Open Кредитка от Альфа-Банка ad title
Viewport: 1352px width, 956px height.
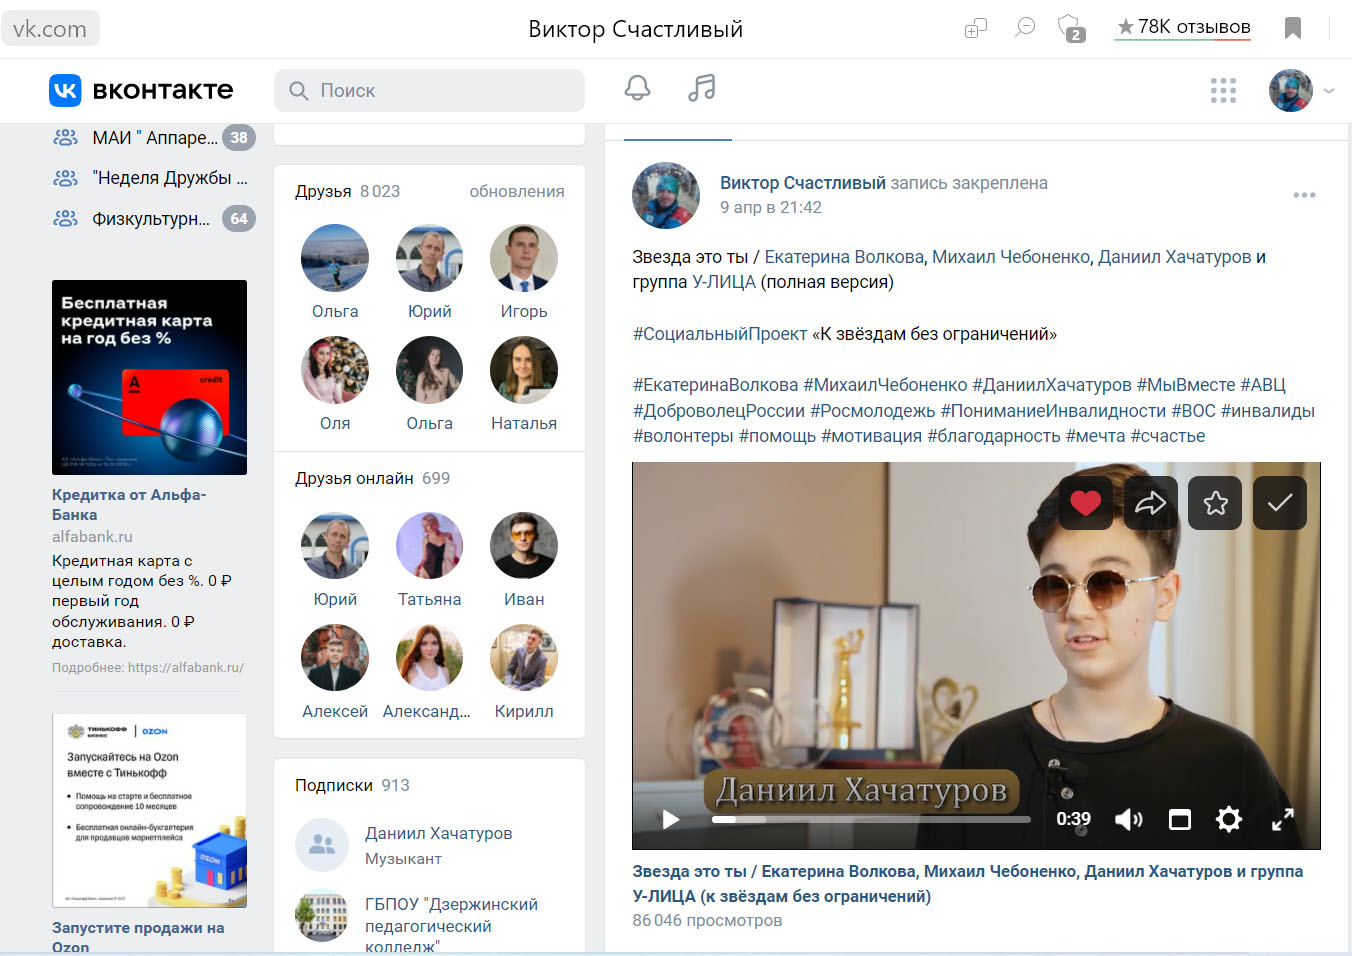[x=129, y=504]
